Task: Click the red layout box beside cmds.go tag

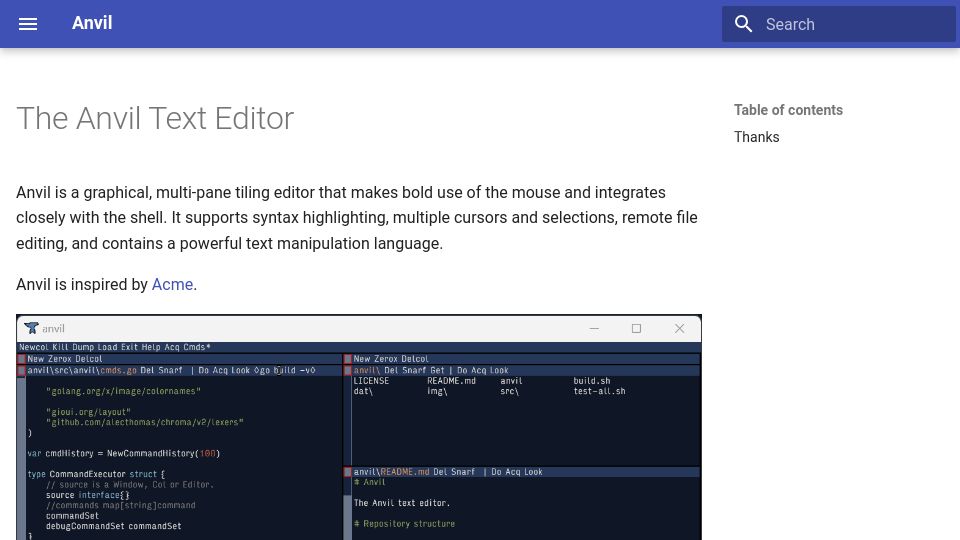Action: (21, 370)
